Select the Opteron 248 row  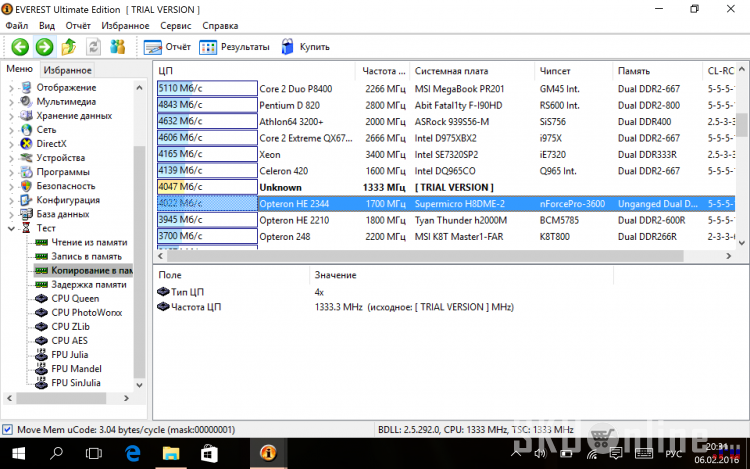tap(446, 237)
